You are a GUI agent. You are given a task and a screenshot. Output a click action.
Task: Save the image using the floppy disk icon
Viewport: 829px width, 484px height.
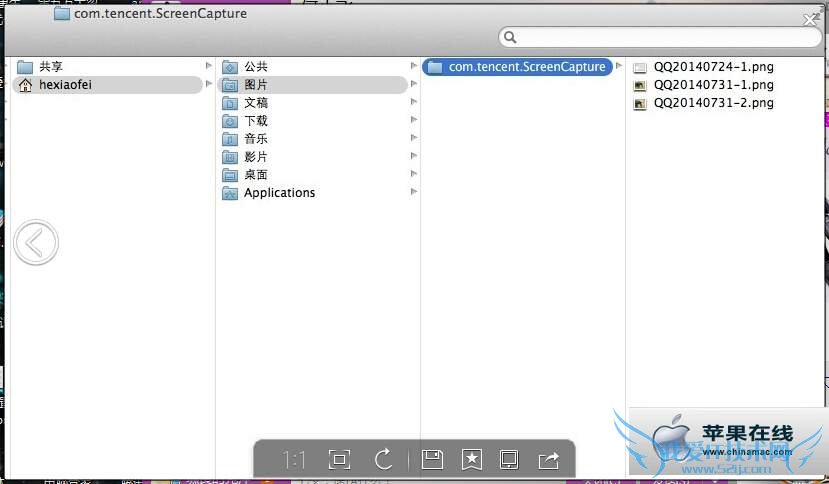[432, 459]
